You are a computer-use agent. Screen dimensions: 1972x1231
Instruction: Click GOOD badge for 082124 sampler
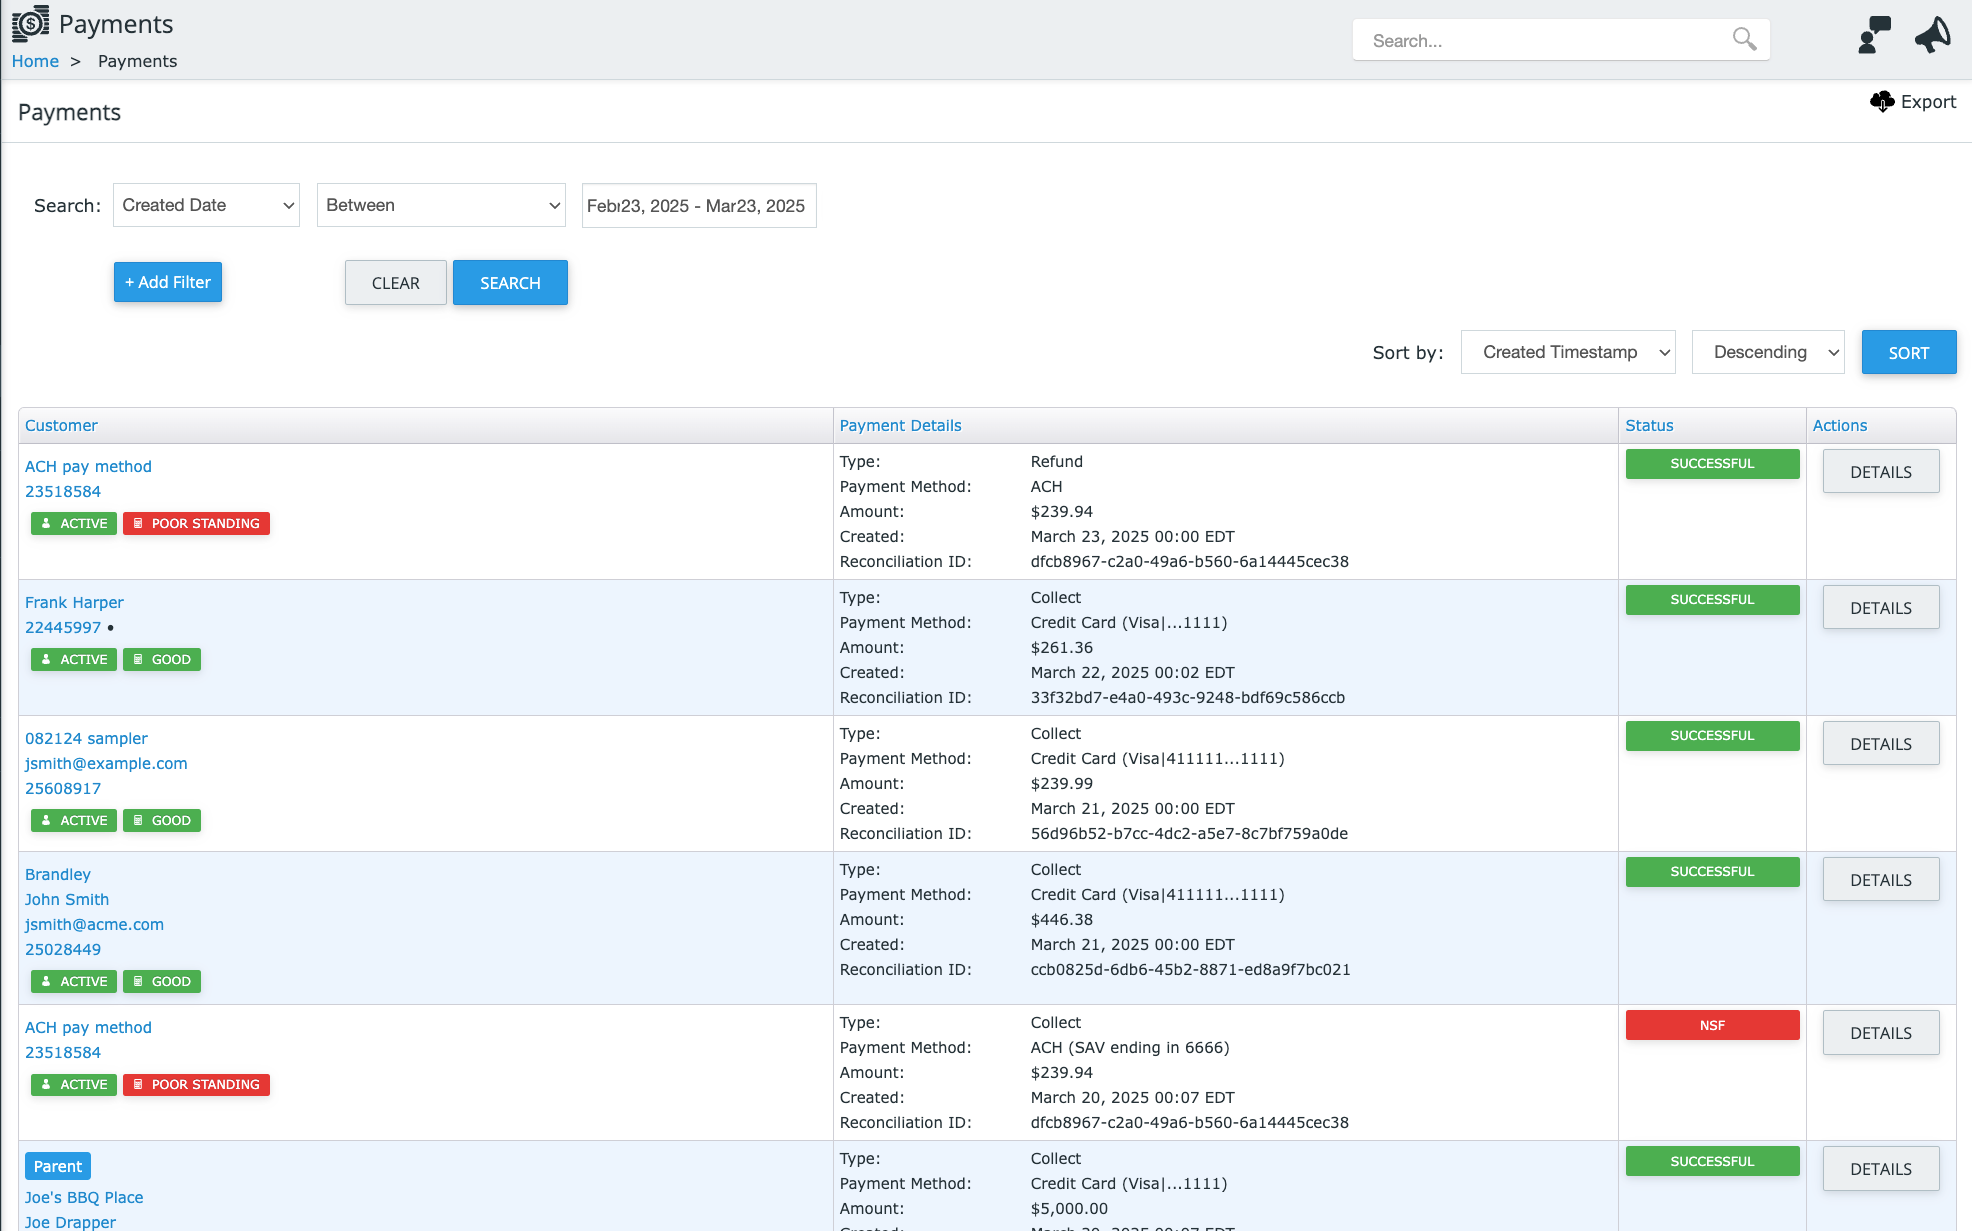[x=162, y=821]
